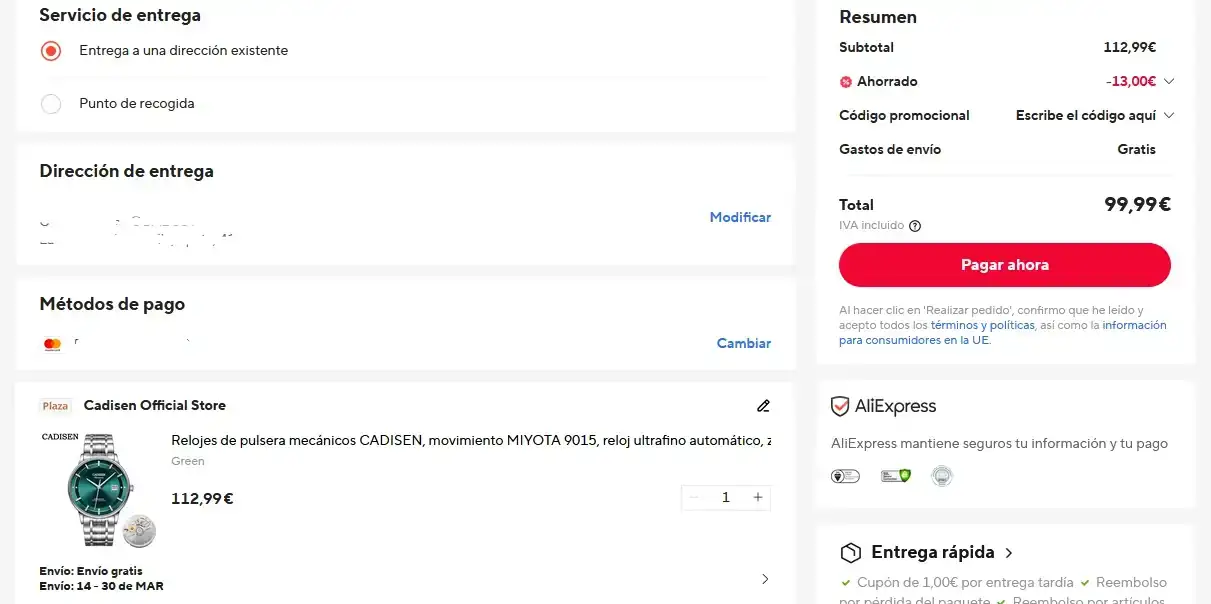
Task: Click the green Cadisen watch thumbnail
Action: click(x=98, y=490)
